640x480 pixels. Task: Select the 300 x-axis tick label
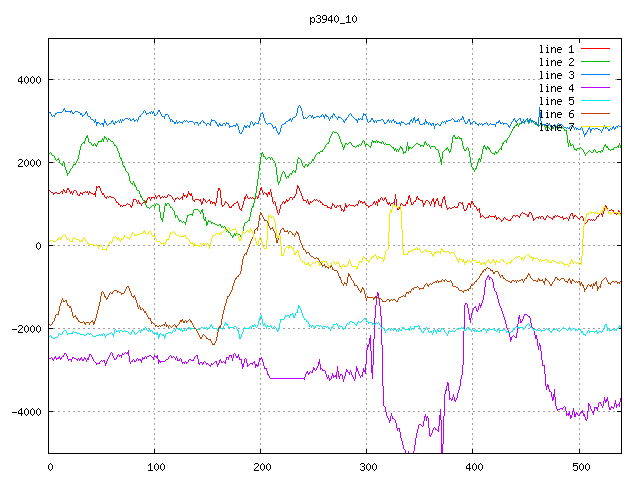(x=367, y=466)
